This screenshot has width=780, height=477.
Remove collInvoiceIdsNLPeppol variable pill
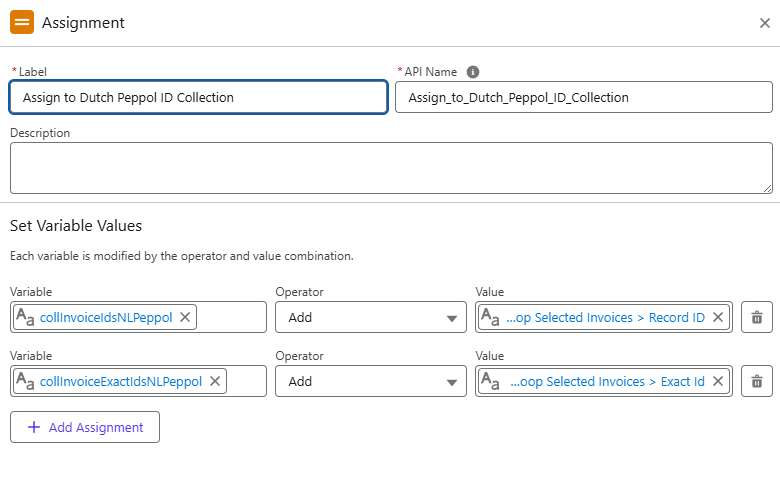point(185,317)
